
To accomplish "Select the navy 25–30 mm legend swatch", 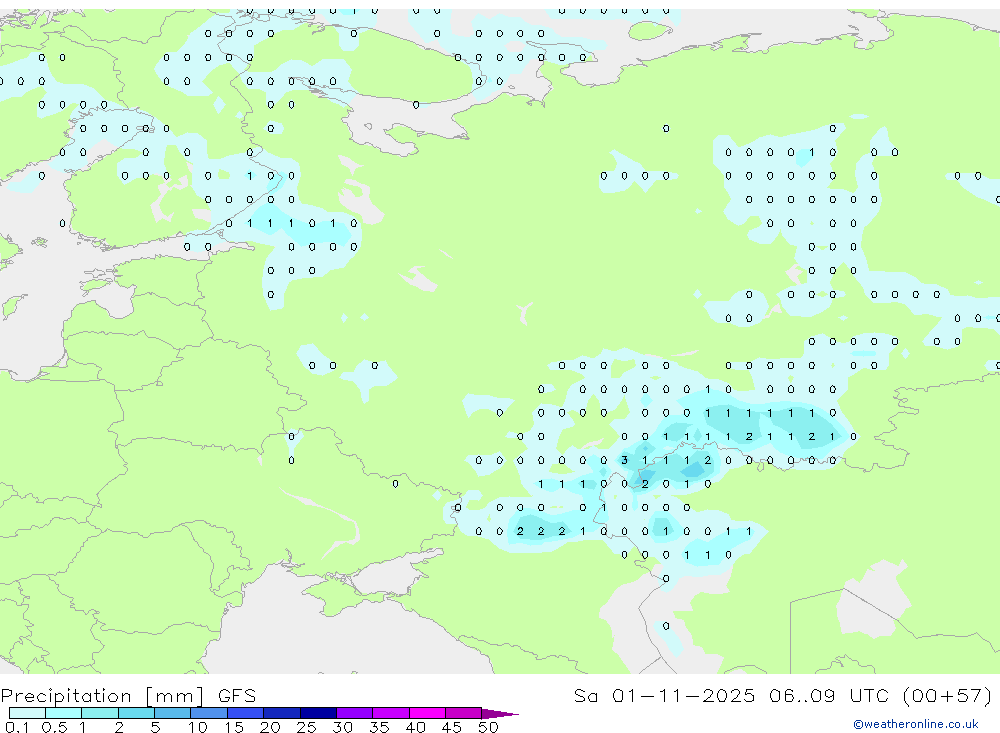I will (x=318, y=713).
